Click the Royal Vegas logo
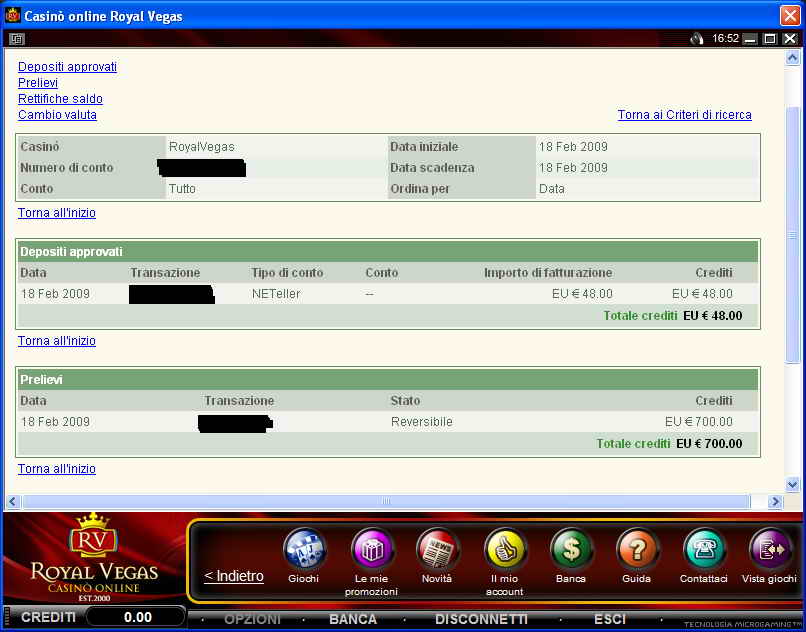806x632 pixels. point(95,558)
